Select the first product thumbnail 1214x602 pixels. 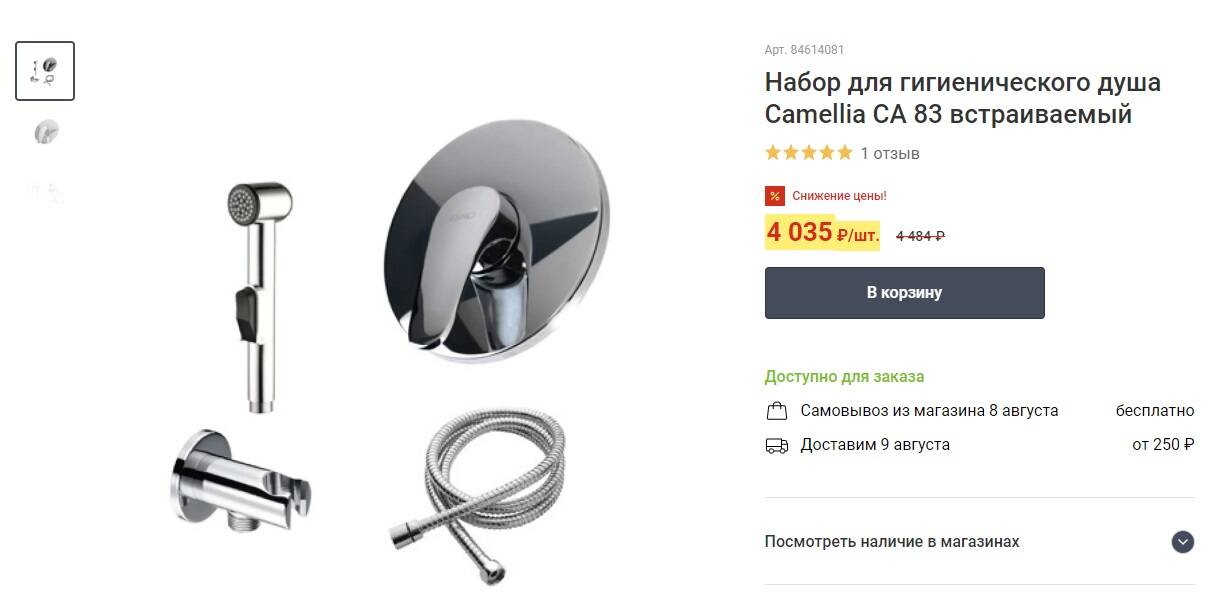click(x=45, y=71)
